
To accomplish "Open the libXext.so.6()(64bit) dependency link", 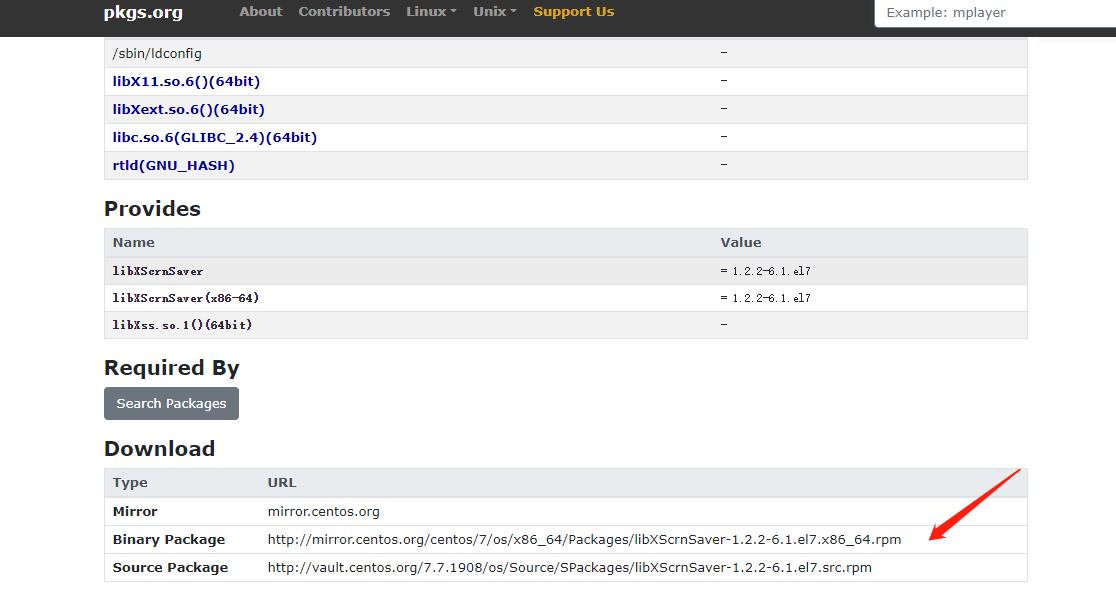I will click(x=188, y=109).
